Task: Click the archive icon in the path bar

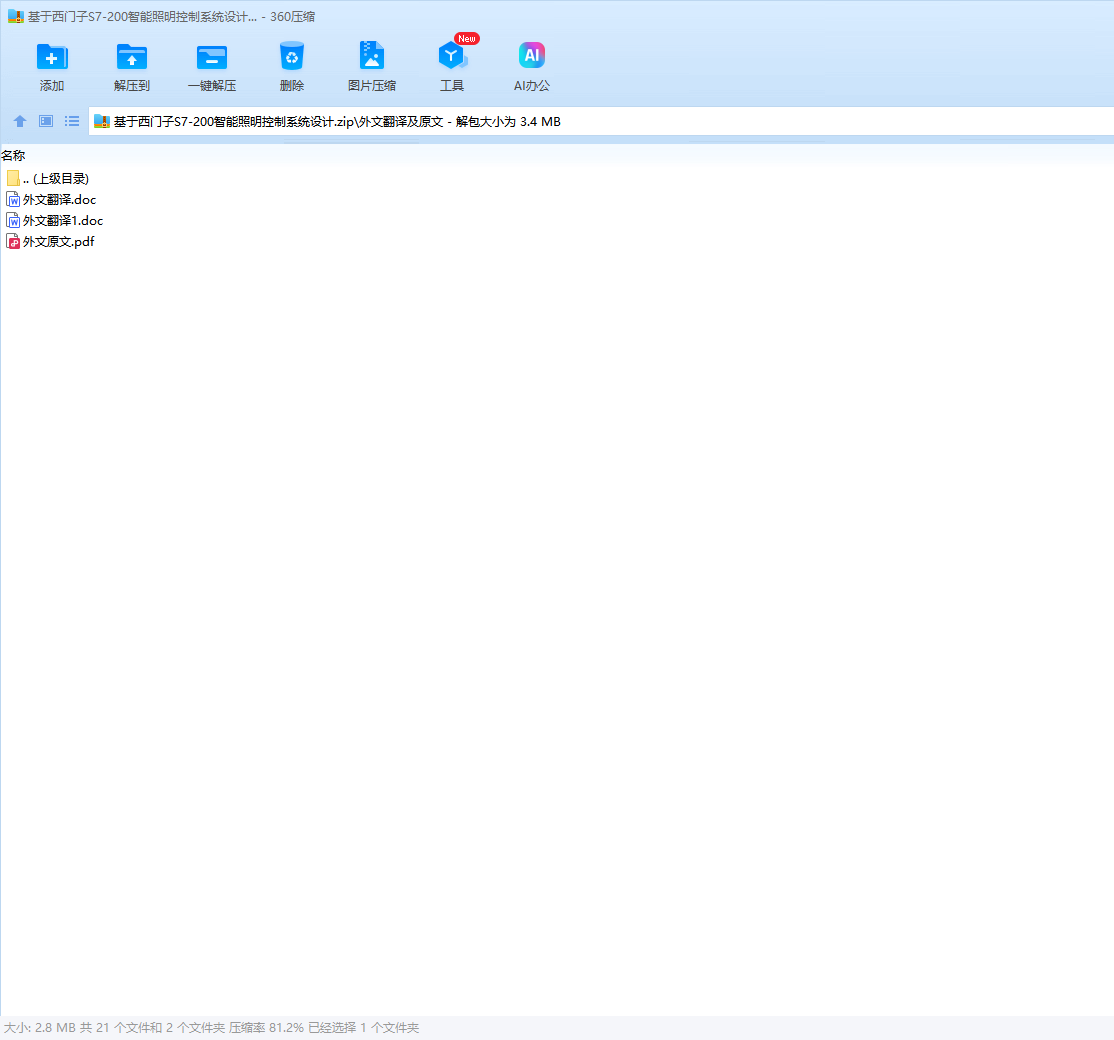Action: click(102, 121)
